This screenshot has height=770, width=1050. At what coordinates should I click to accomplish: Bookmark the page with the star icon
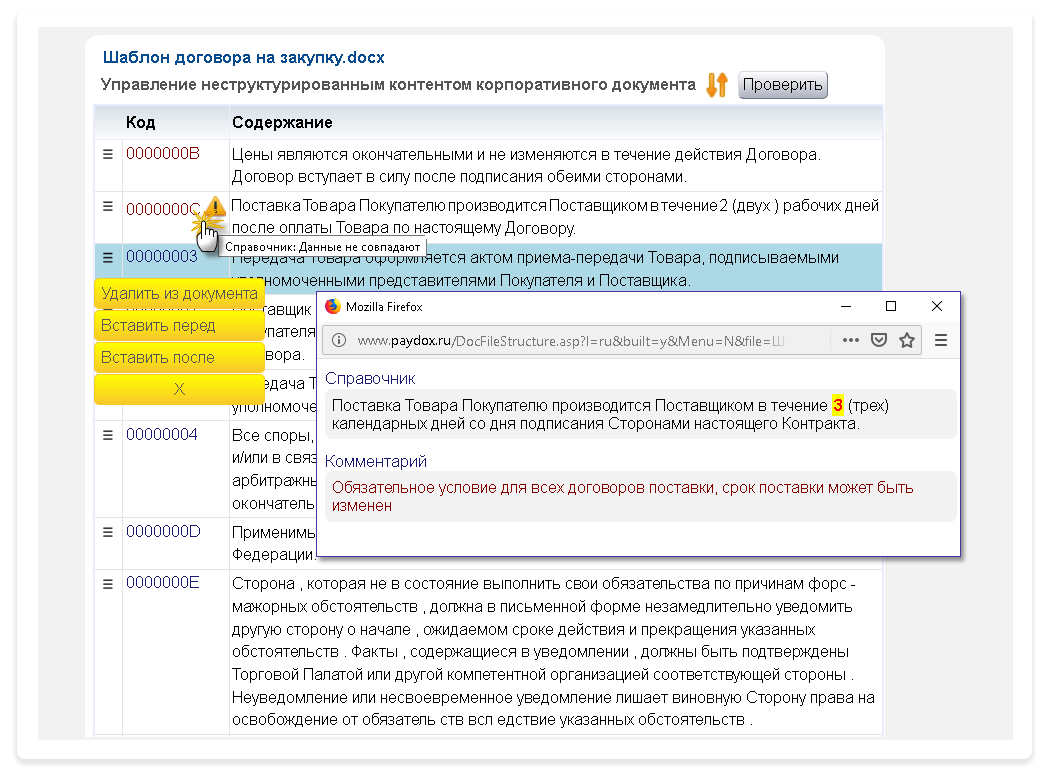[906, 340]
